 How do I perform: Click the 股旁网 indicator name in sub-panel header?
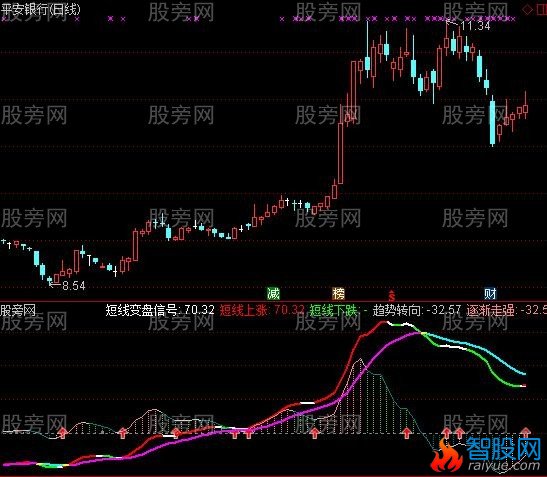18,310
